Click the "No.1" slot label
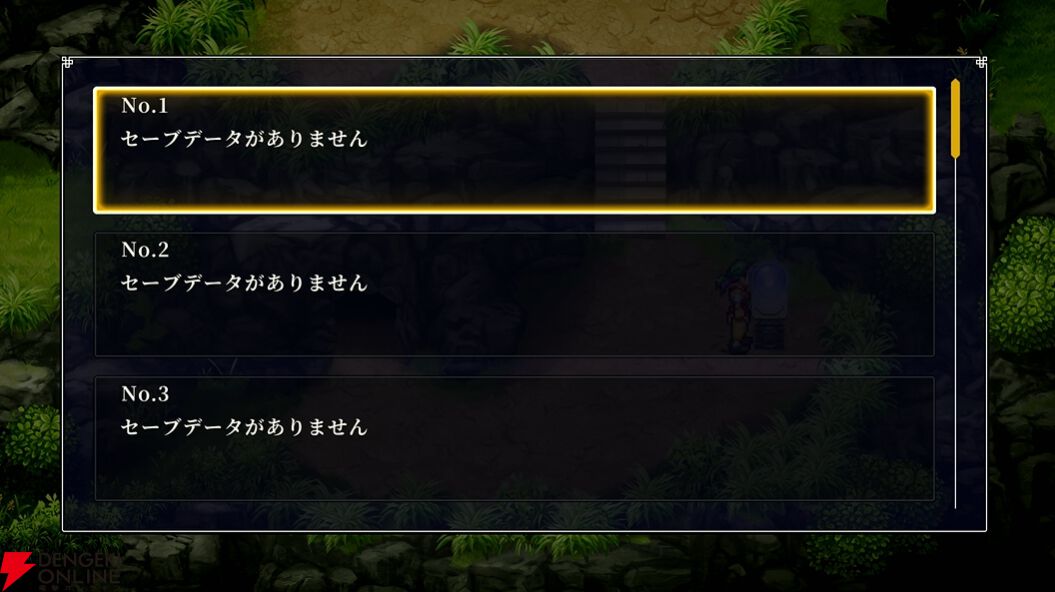Screen dimensions: 1055x592 coord(145,106)
